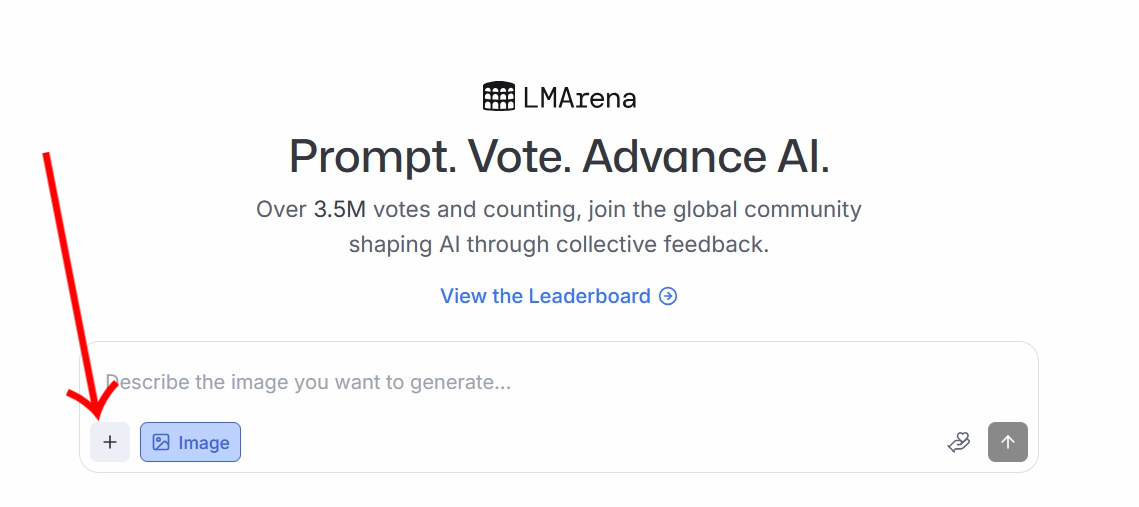Click the picture icon inside Image chip

click(161, 442)
